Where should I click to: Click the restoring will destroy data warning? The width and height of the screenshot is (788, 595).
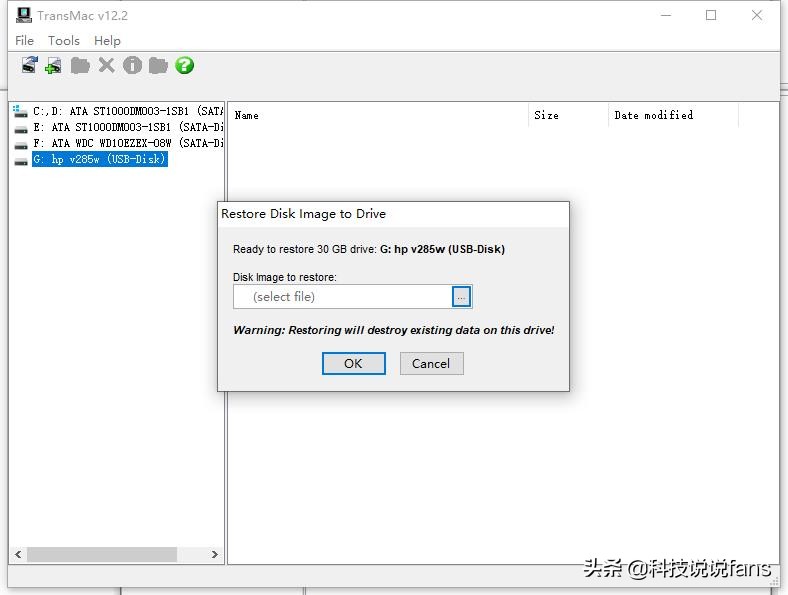[393, 330]
